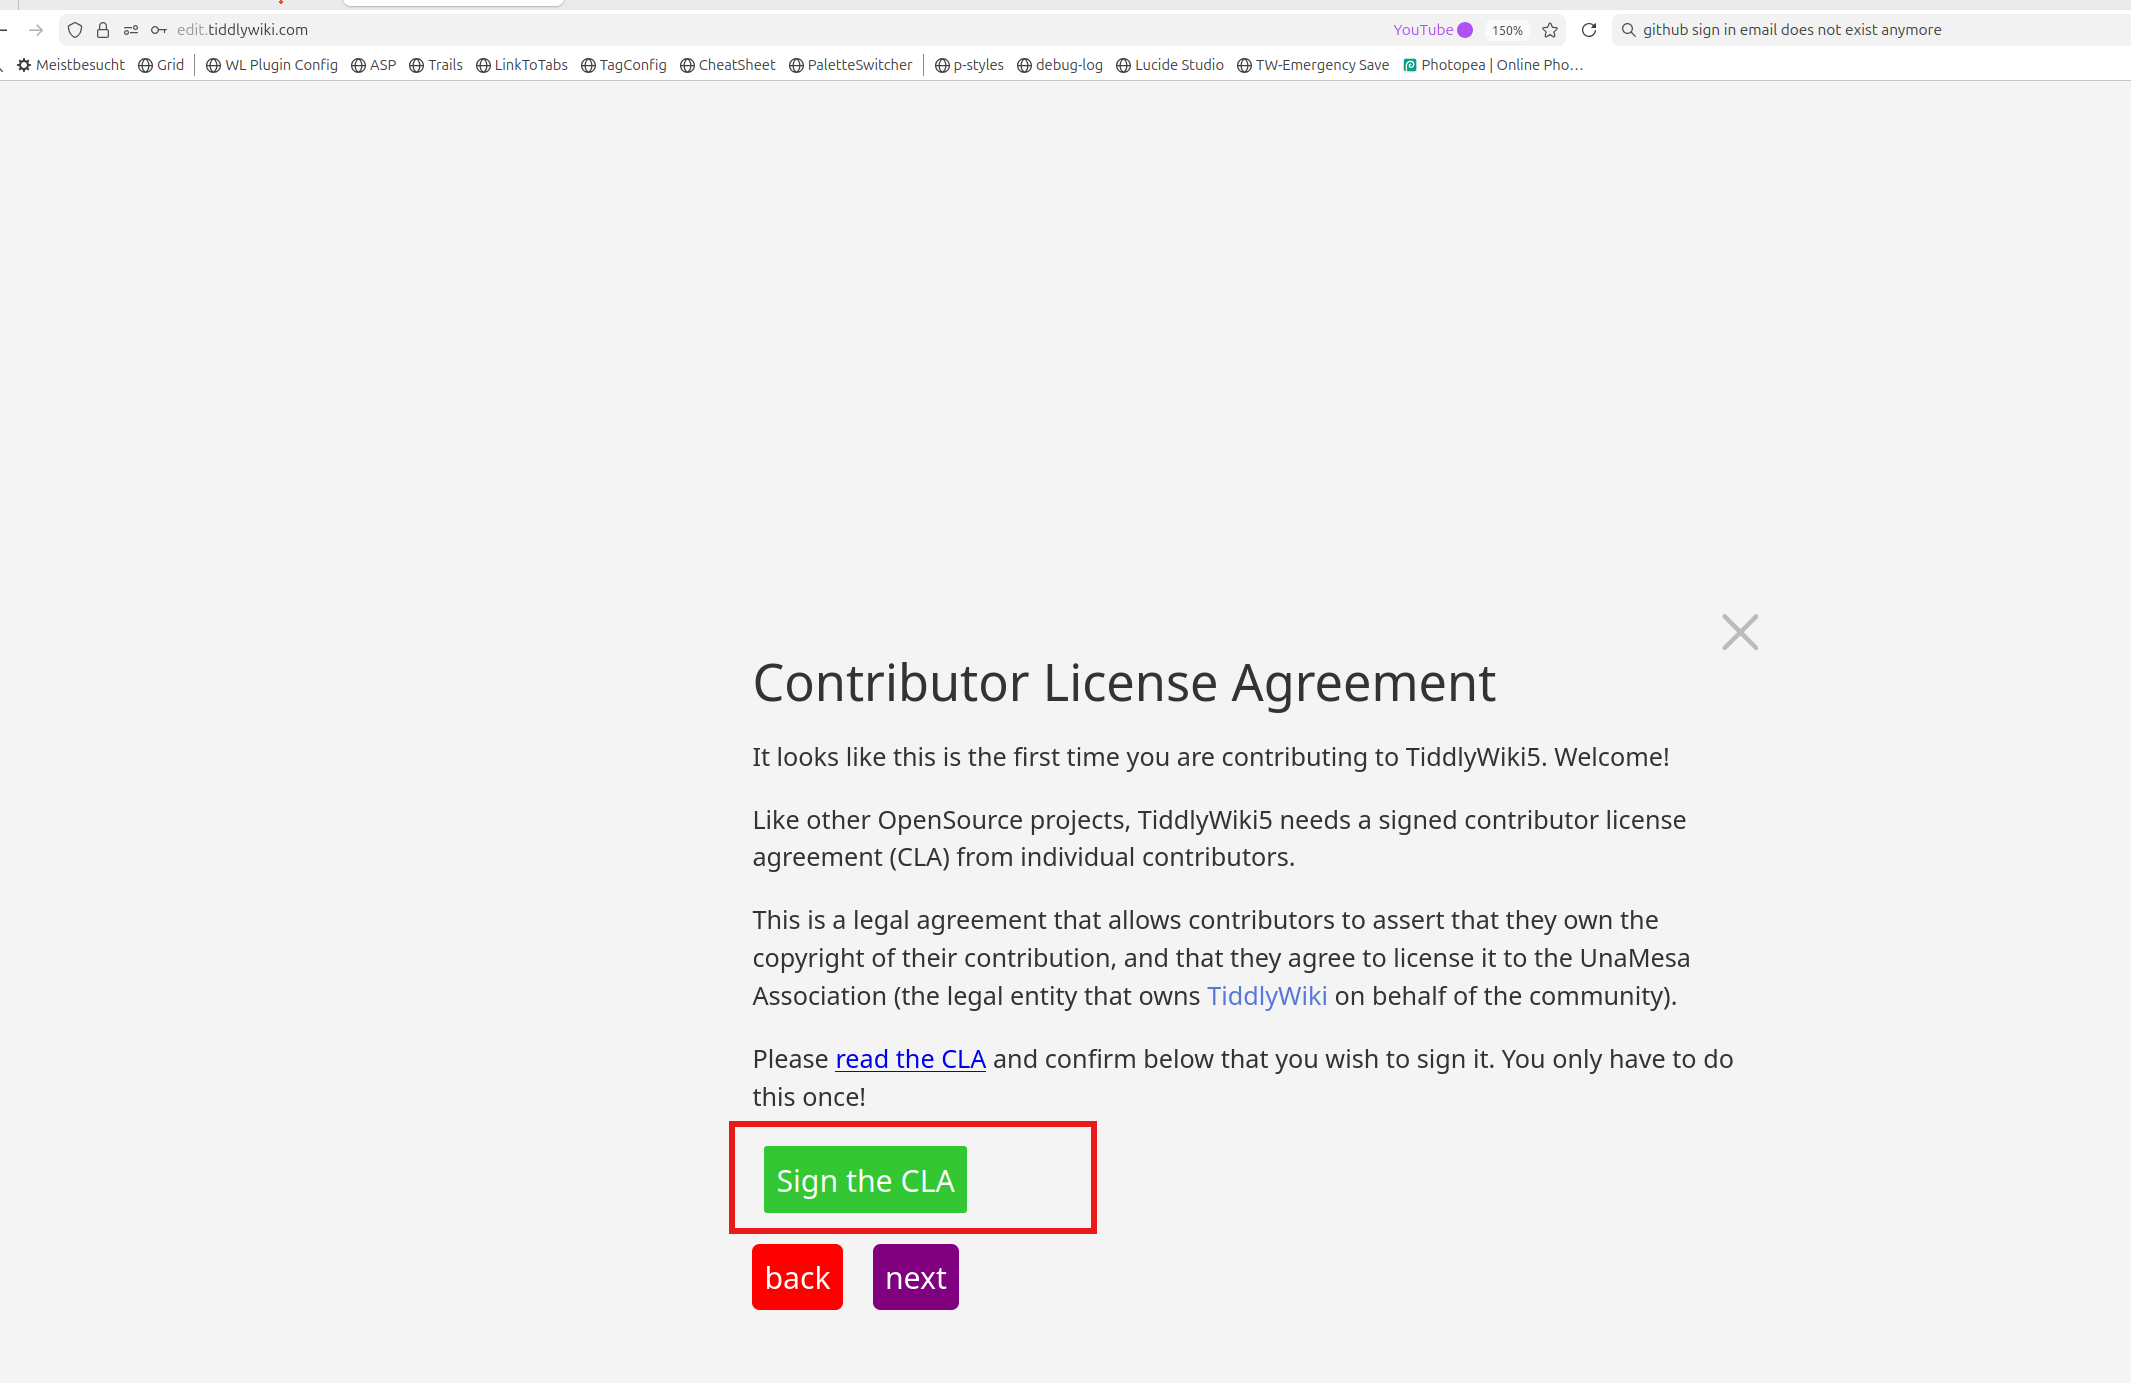Click the 150% zoom level indicator
The image size is (2131, 1383).
1507,30
